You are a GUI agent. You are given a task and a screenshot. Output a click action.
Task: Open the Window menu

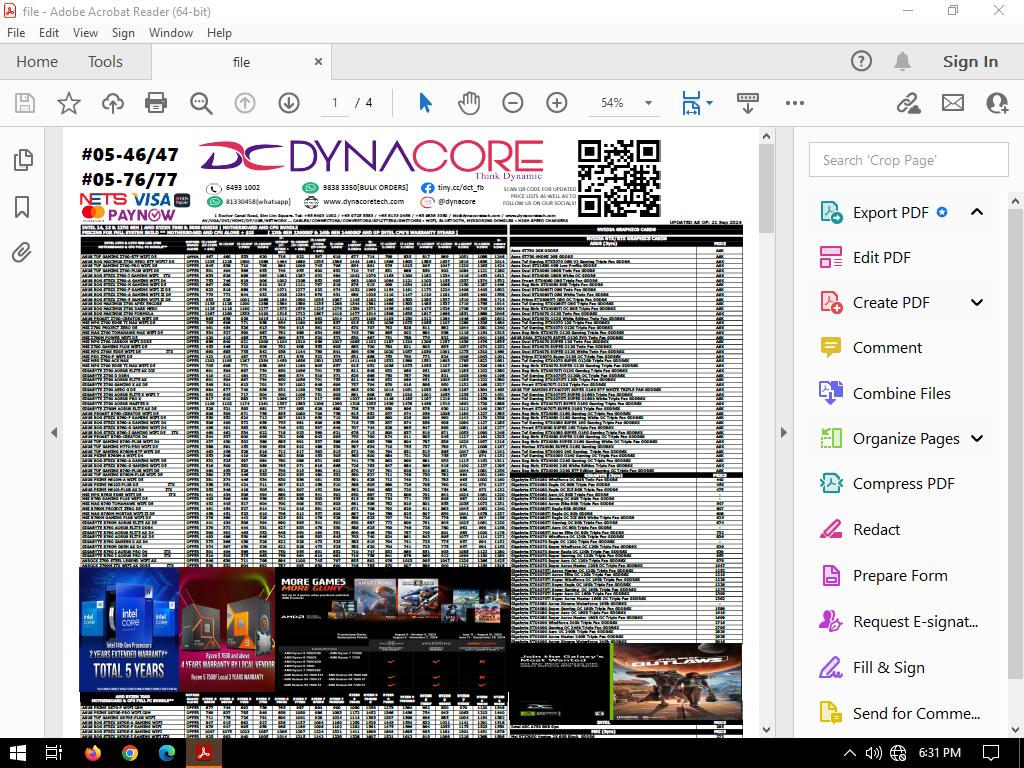tap(171, 32)
